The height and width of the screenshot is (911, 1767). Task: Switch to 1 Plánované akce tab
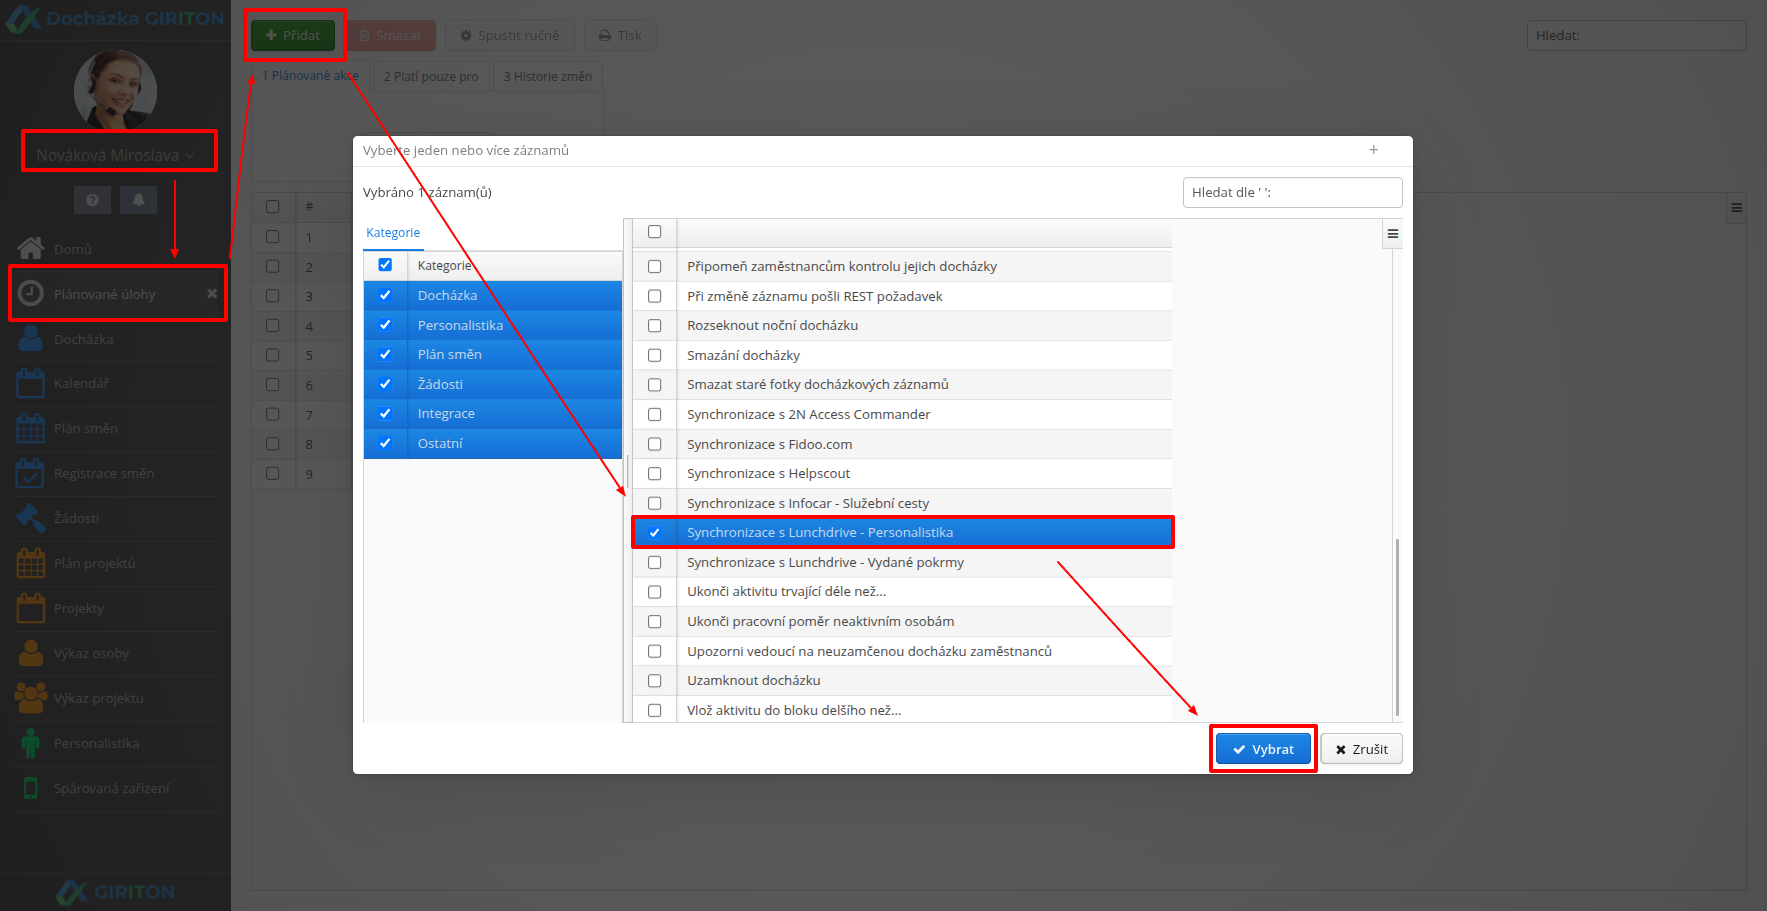(310, 76)
